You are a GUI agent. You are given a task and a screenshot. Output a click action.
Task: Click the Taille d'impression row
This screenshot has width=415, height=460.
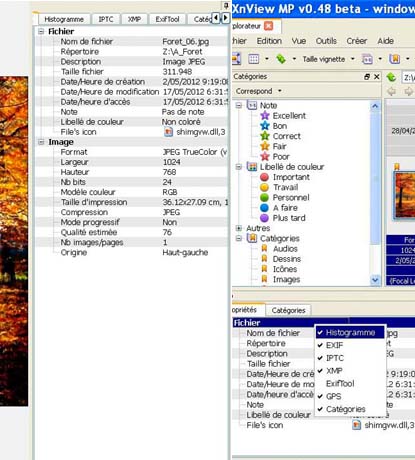132,202
